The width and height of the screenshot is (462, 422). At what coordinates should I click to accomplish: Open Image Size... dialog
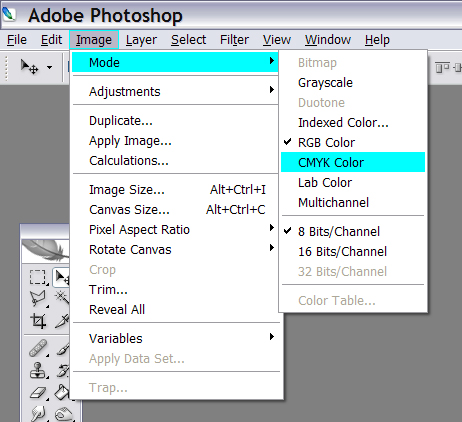[x=175, y=189]
